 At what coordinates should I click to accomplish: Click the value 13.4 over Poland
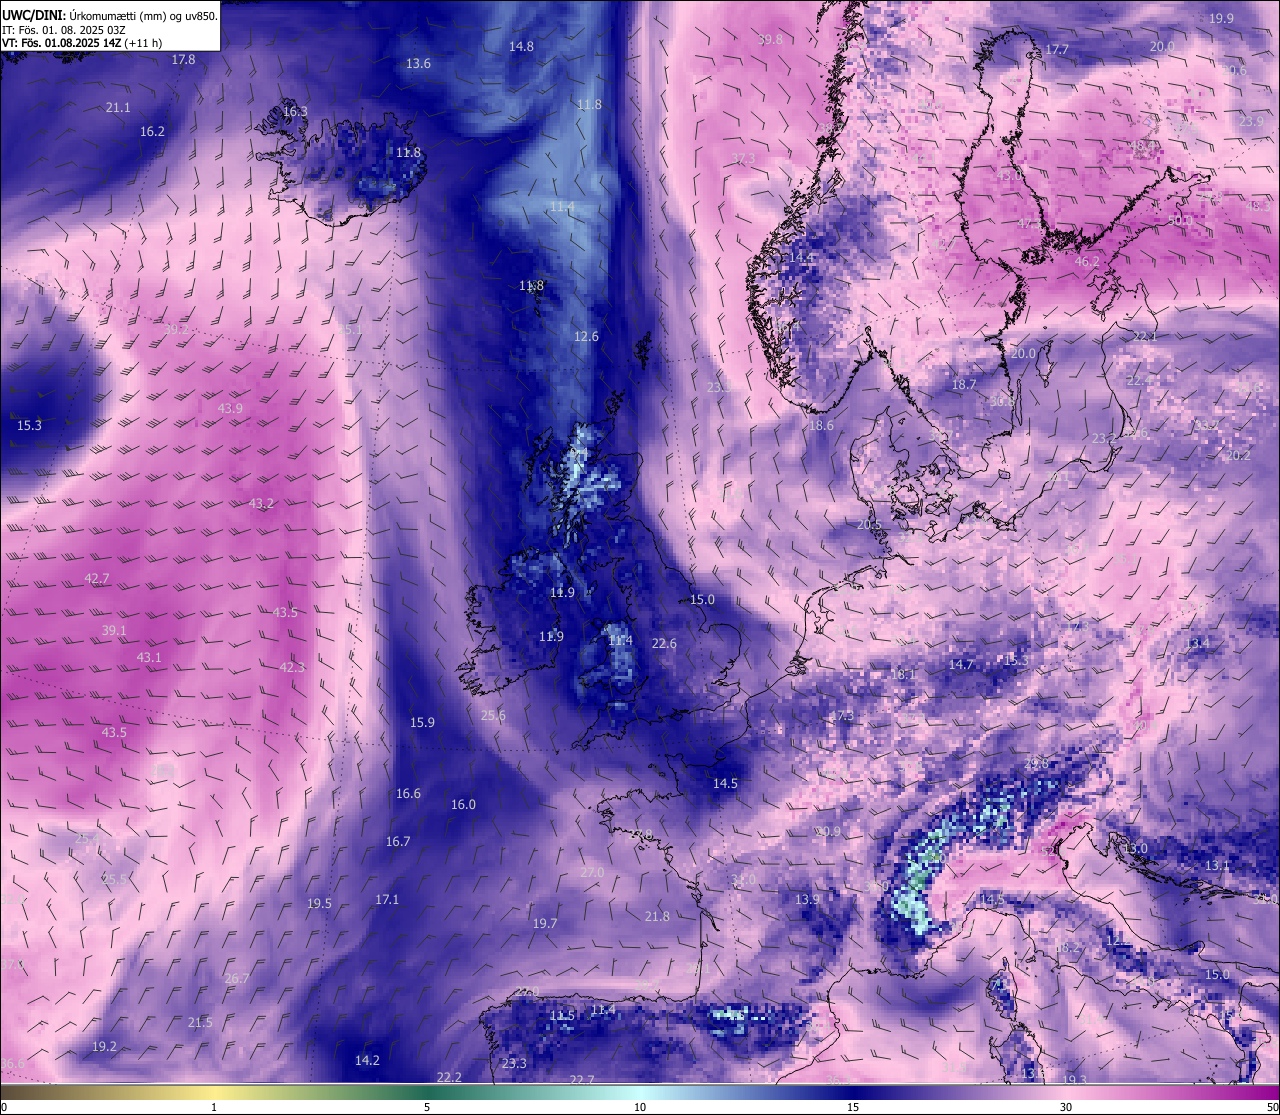1197,644
